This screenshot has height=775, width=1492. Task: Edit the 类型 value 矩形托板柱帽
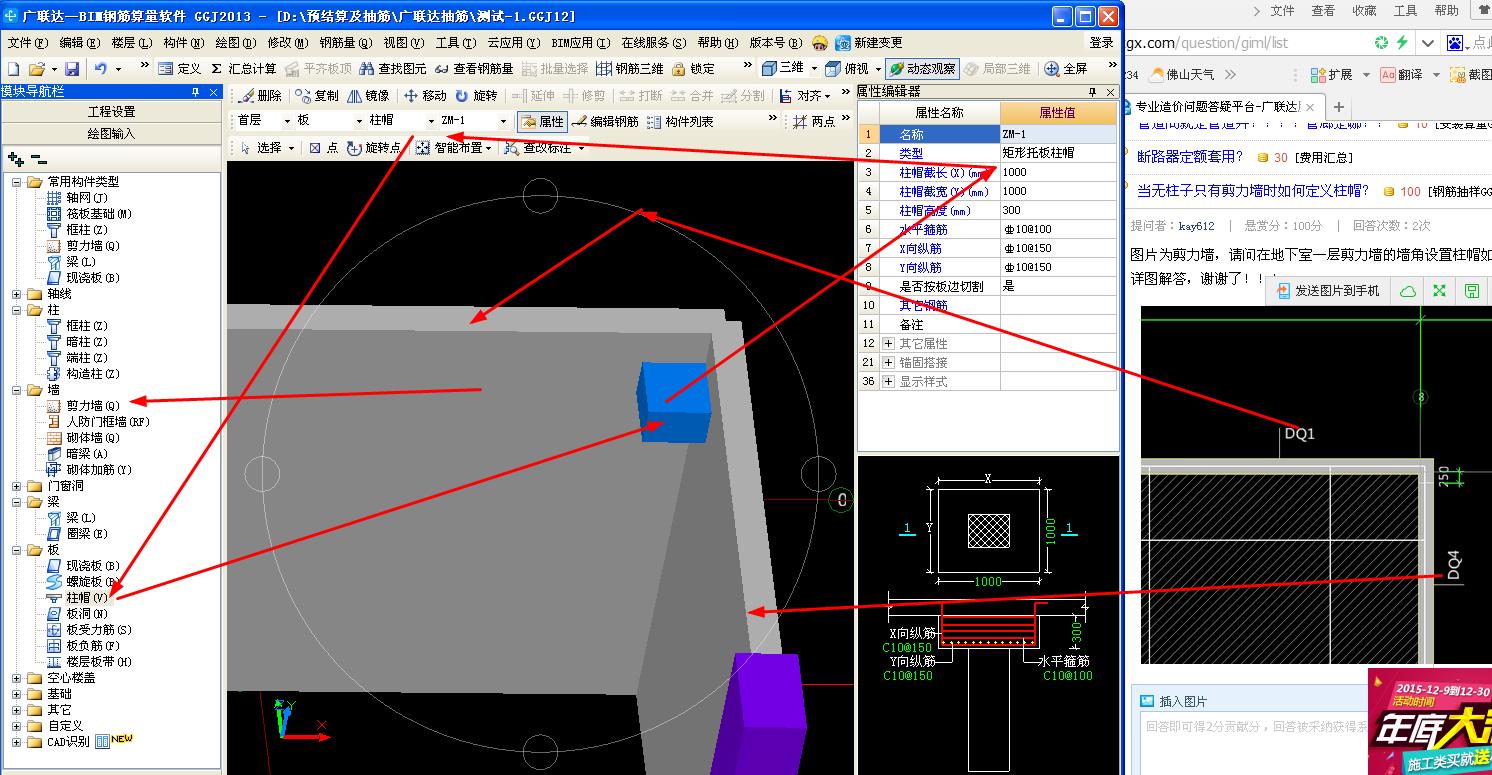tap(1058, 153)
